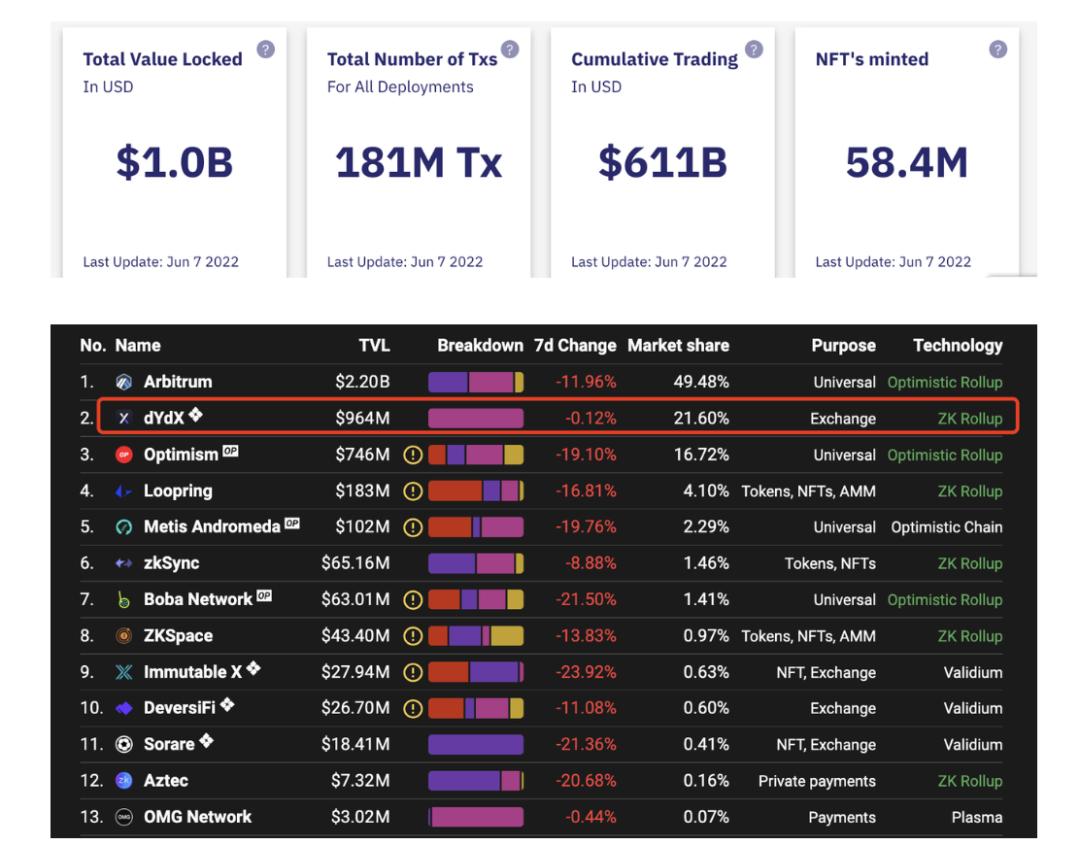
Task: Click the Immutable X logo icon
Action: coord(124,672)
